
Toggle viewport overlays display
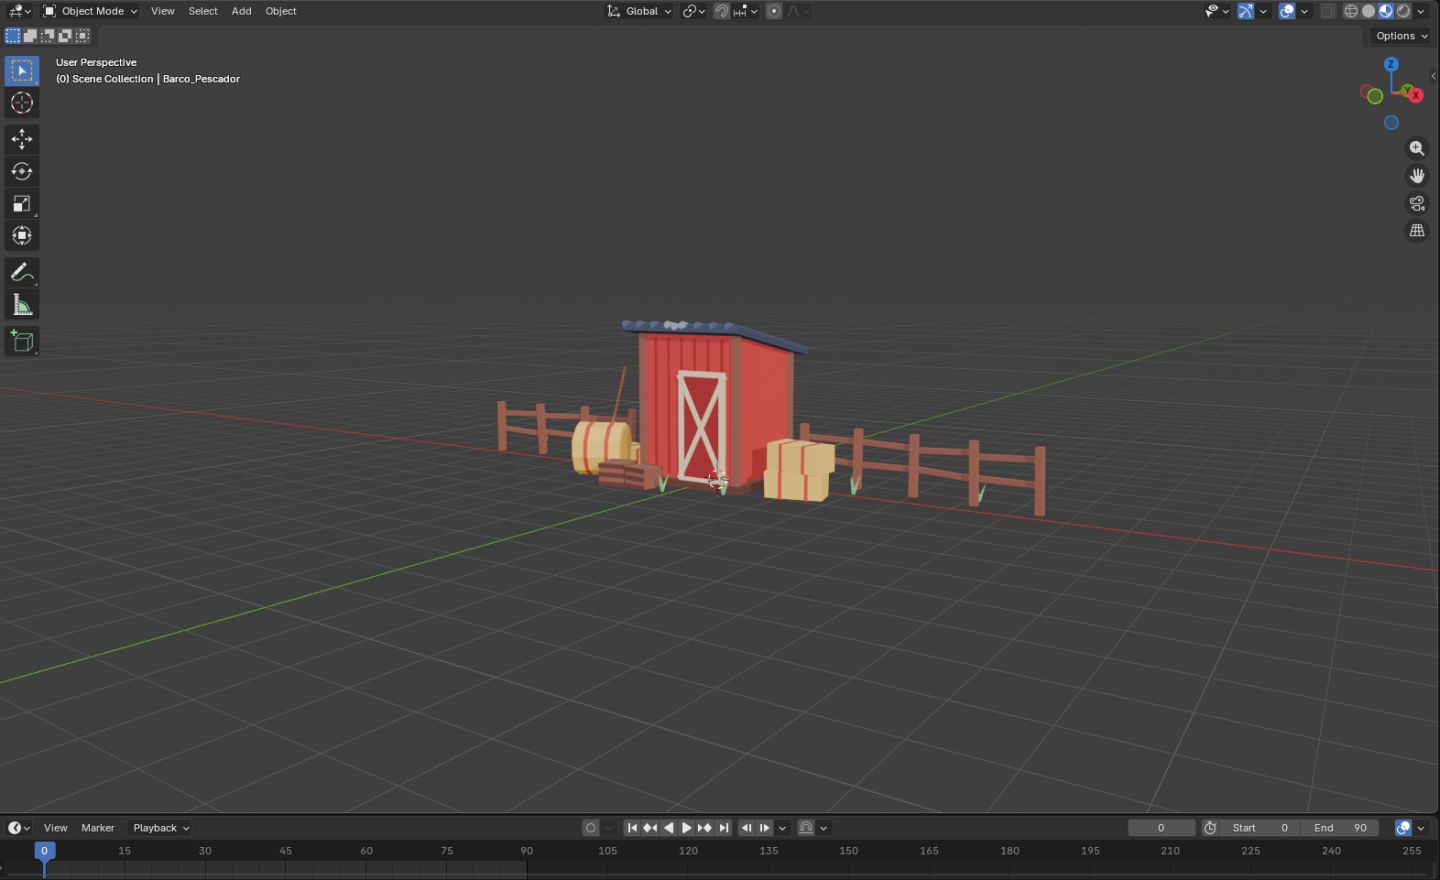coord(1287,11)
